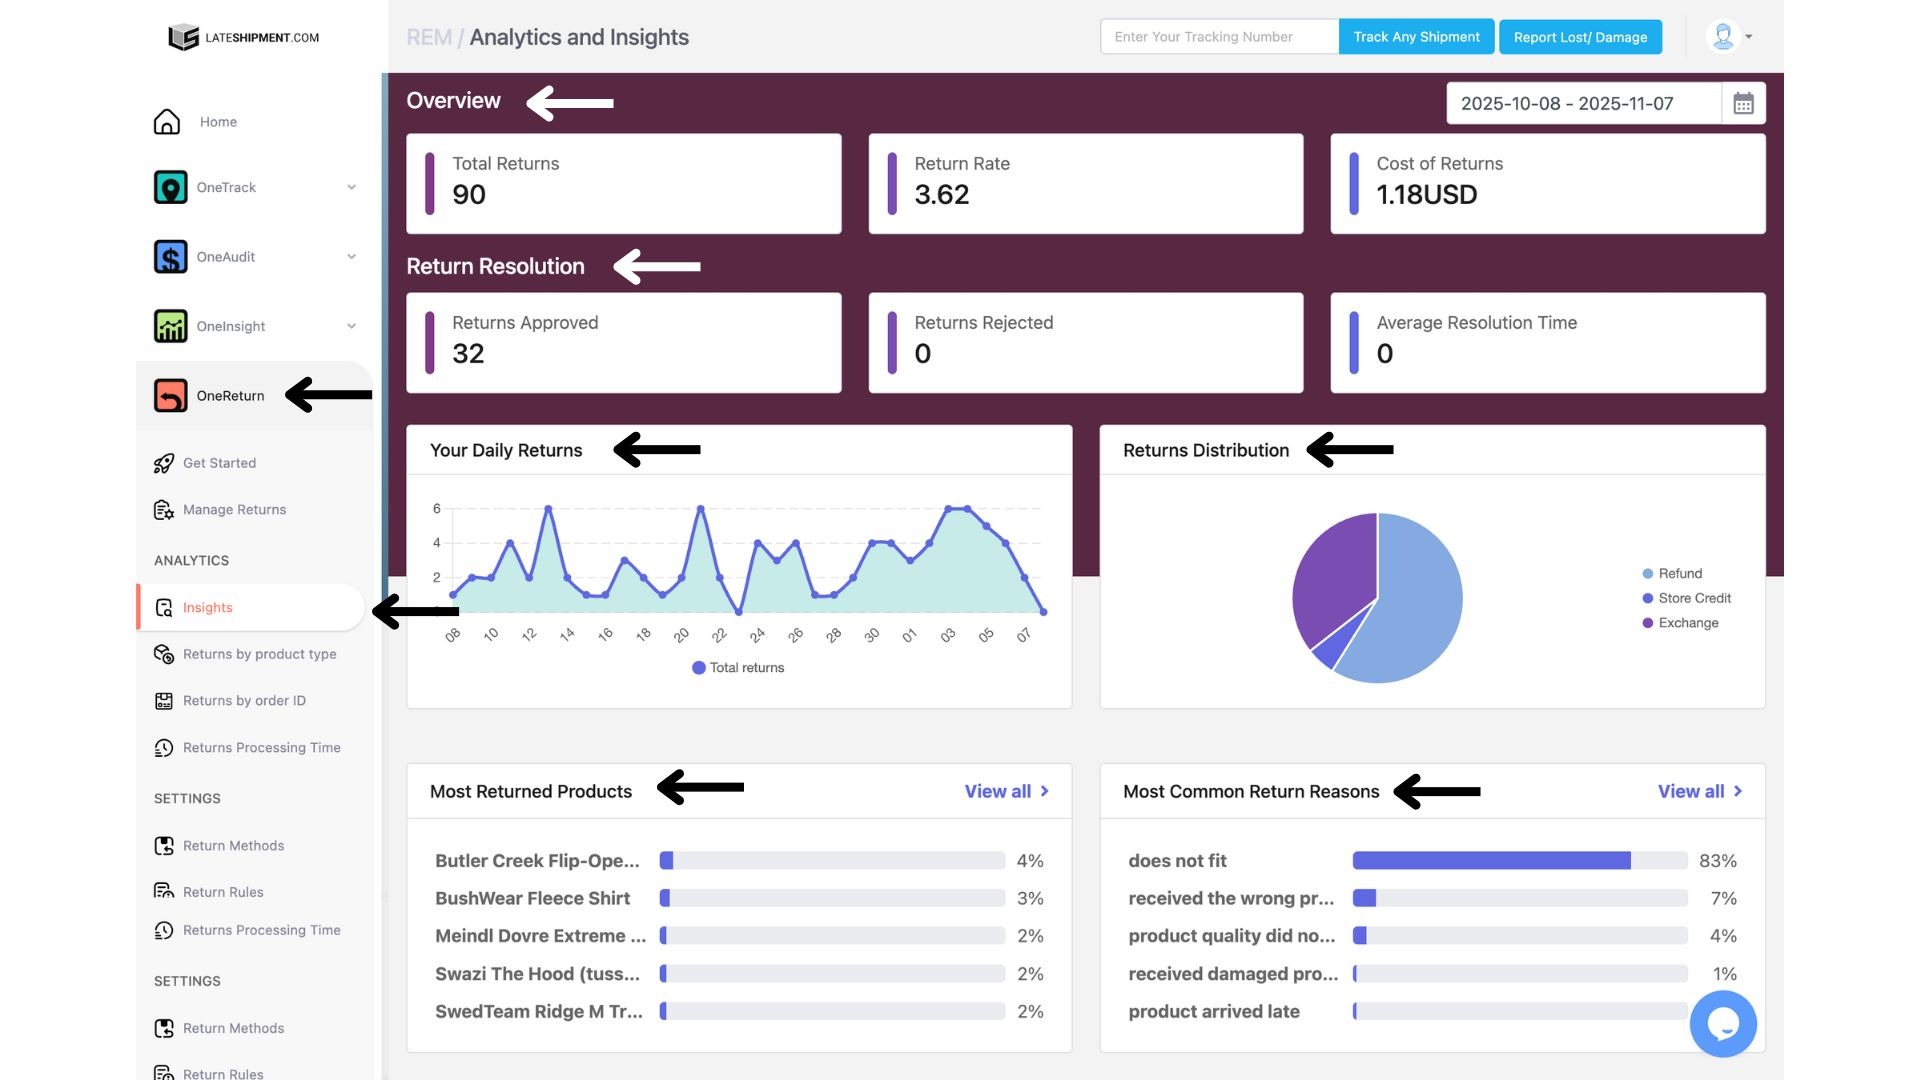Expand the OneAudit menu chevron
This screenshot has width=1920, height=1080.
pos(351,257)
